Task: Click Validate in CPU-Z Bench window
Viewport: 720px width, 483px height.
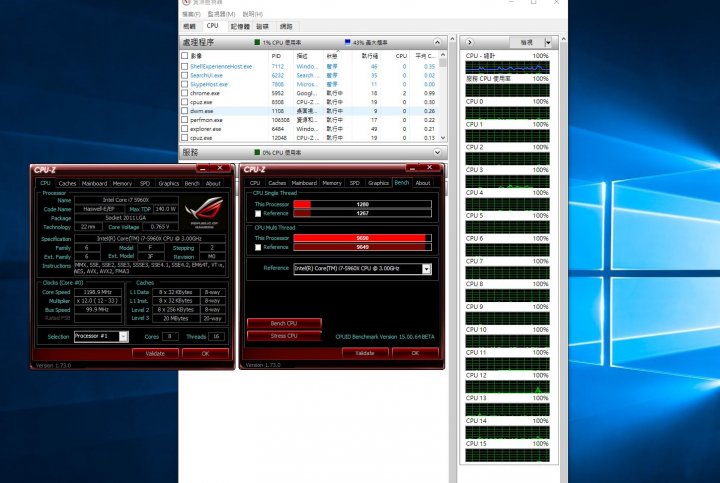Action: [x=365, y=353]
